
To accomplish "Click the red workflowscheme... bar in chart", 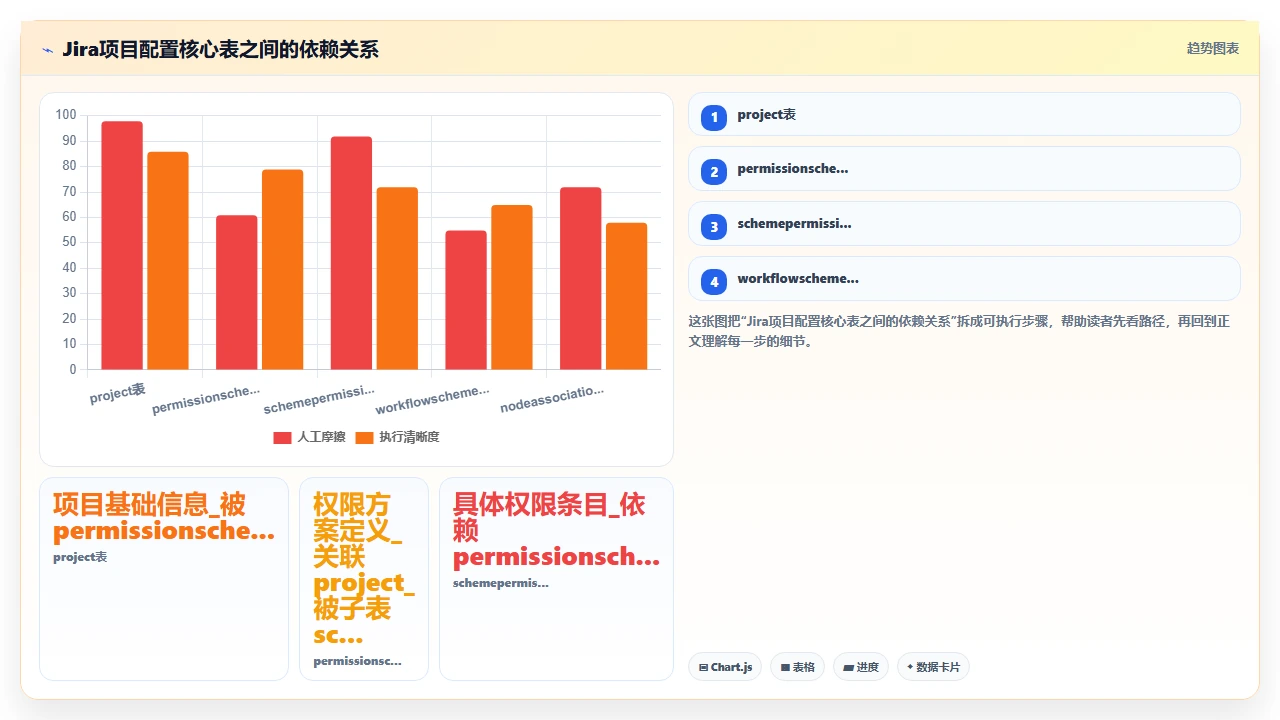I will click(466, 300).
